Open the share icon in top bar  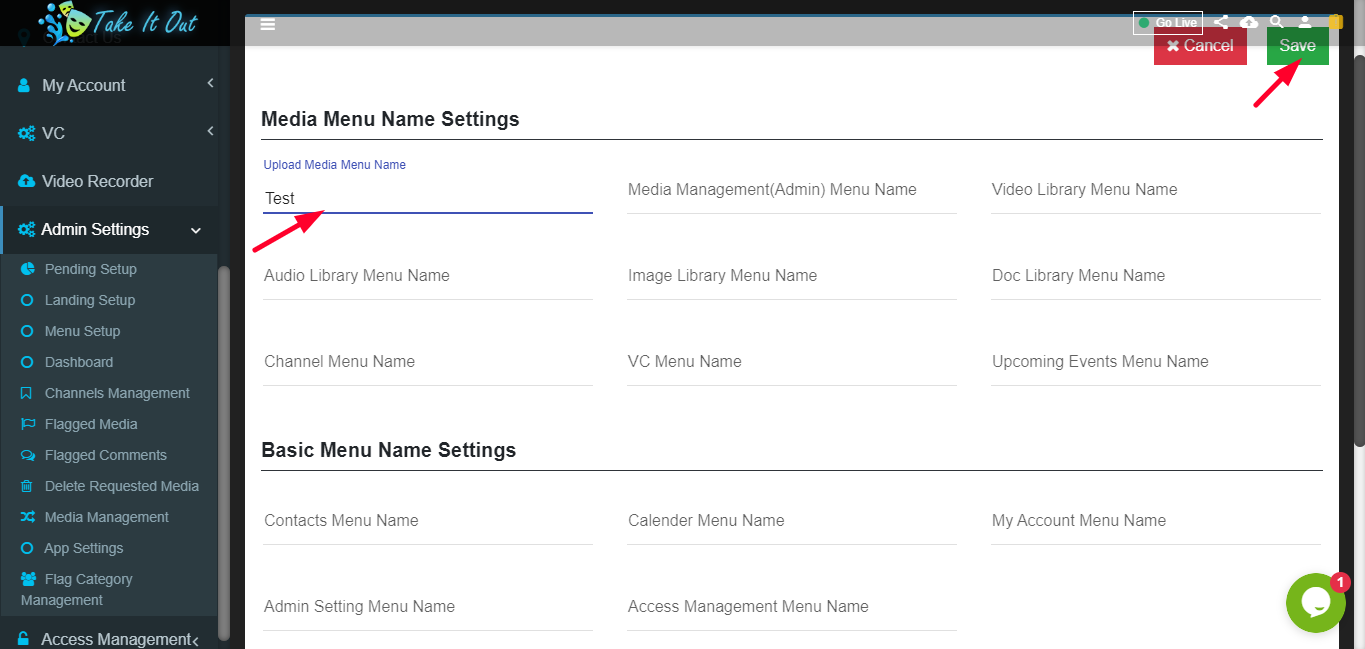pyautogui.click(x=1221, y=22)
